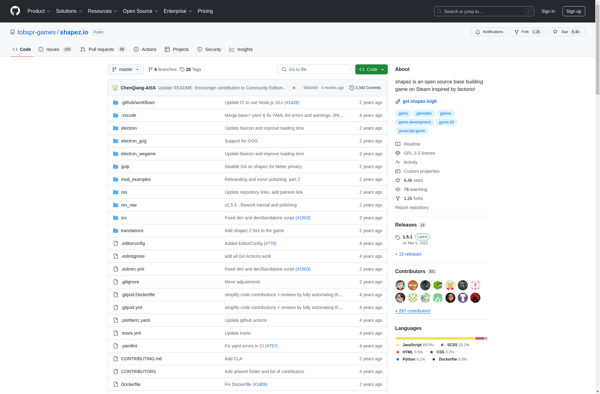Screen dimensions: 600x394
Task: Open the translations folder
Action: click(x=132, y=231)
